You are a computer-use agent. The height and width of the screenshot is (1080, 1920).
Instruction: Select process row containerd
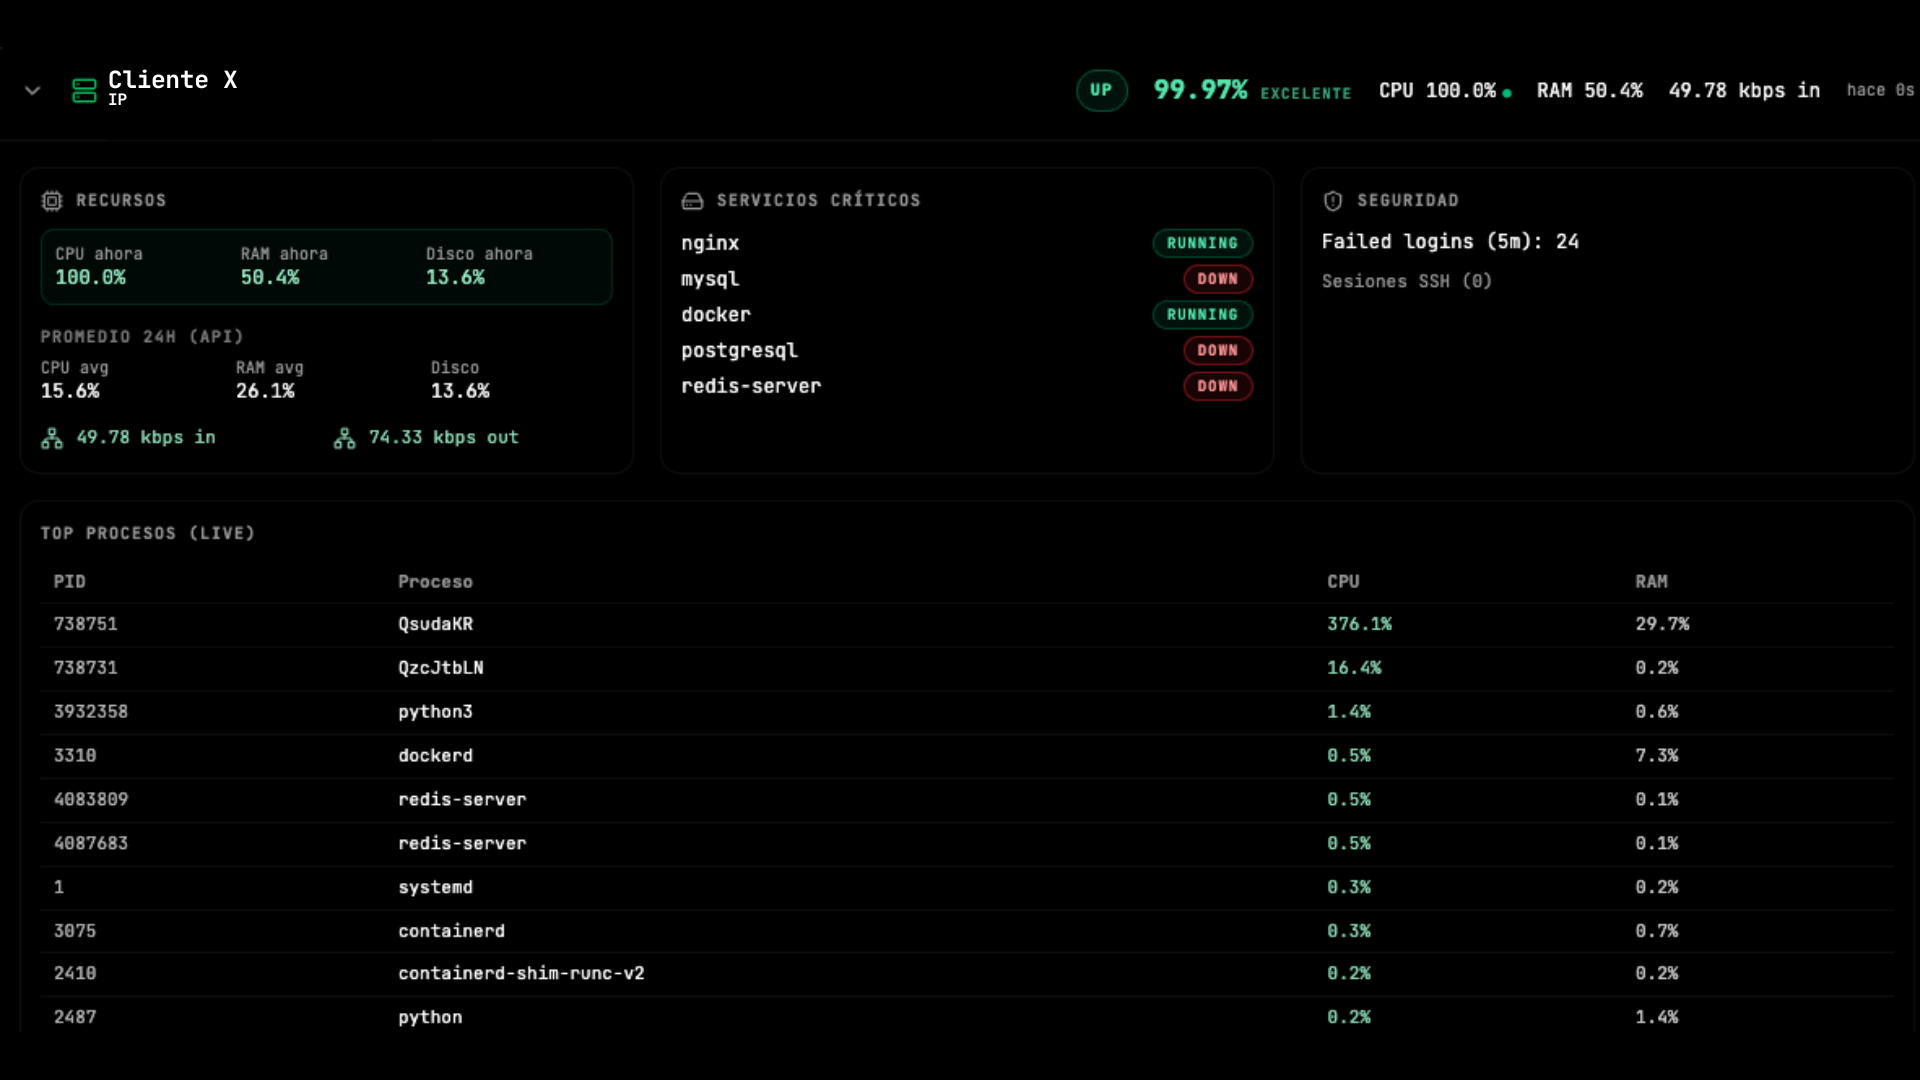click(967, 931)
